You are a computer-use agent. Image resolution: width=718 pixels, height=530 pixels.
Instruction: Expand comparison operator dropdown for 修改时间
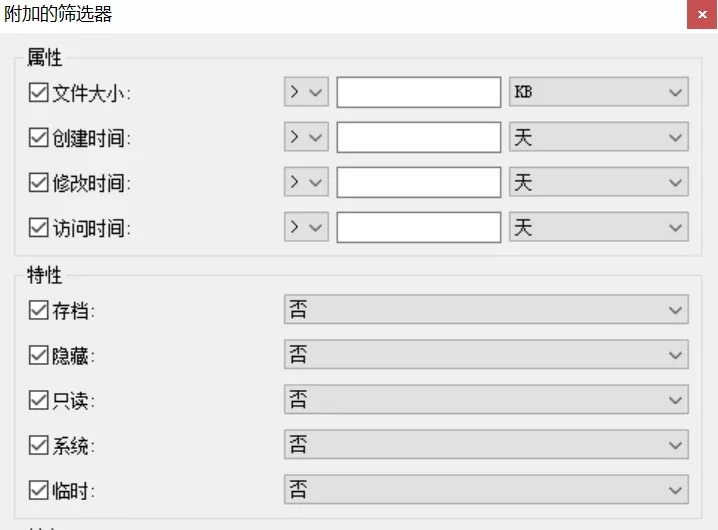(x=306, y=182)
